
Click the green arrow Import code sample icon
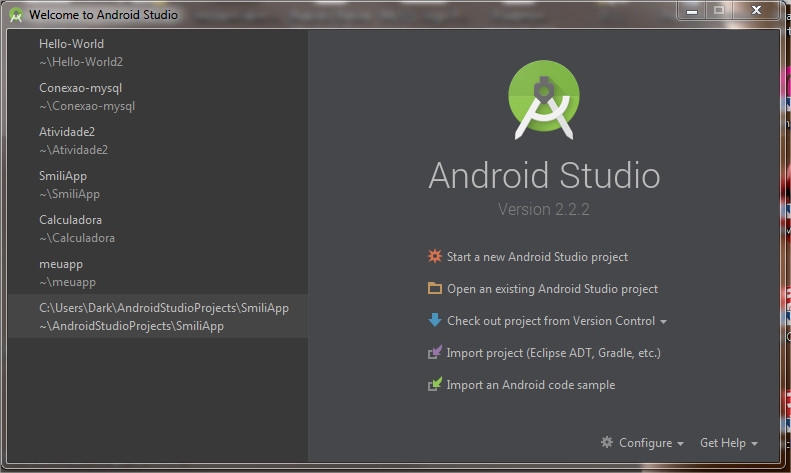(x=434, y=384)
